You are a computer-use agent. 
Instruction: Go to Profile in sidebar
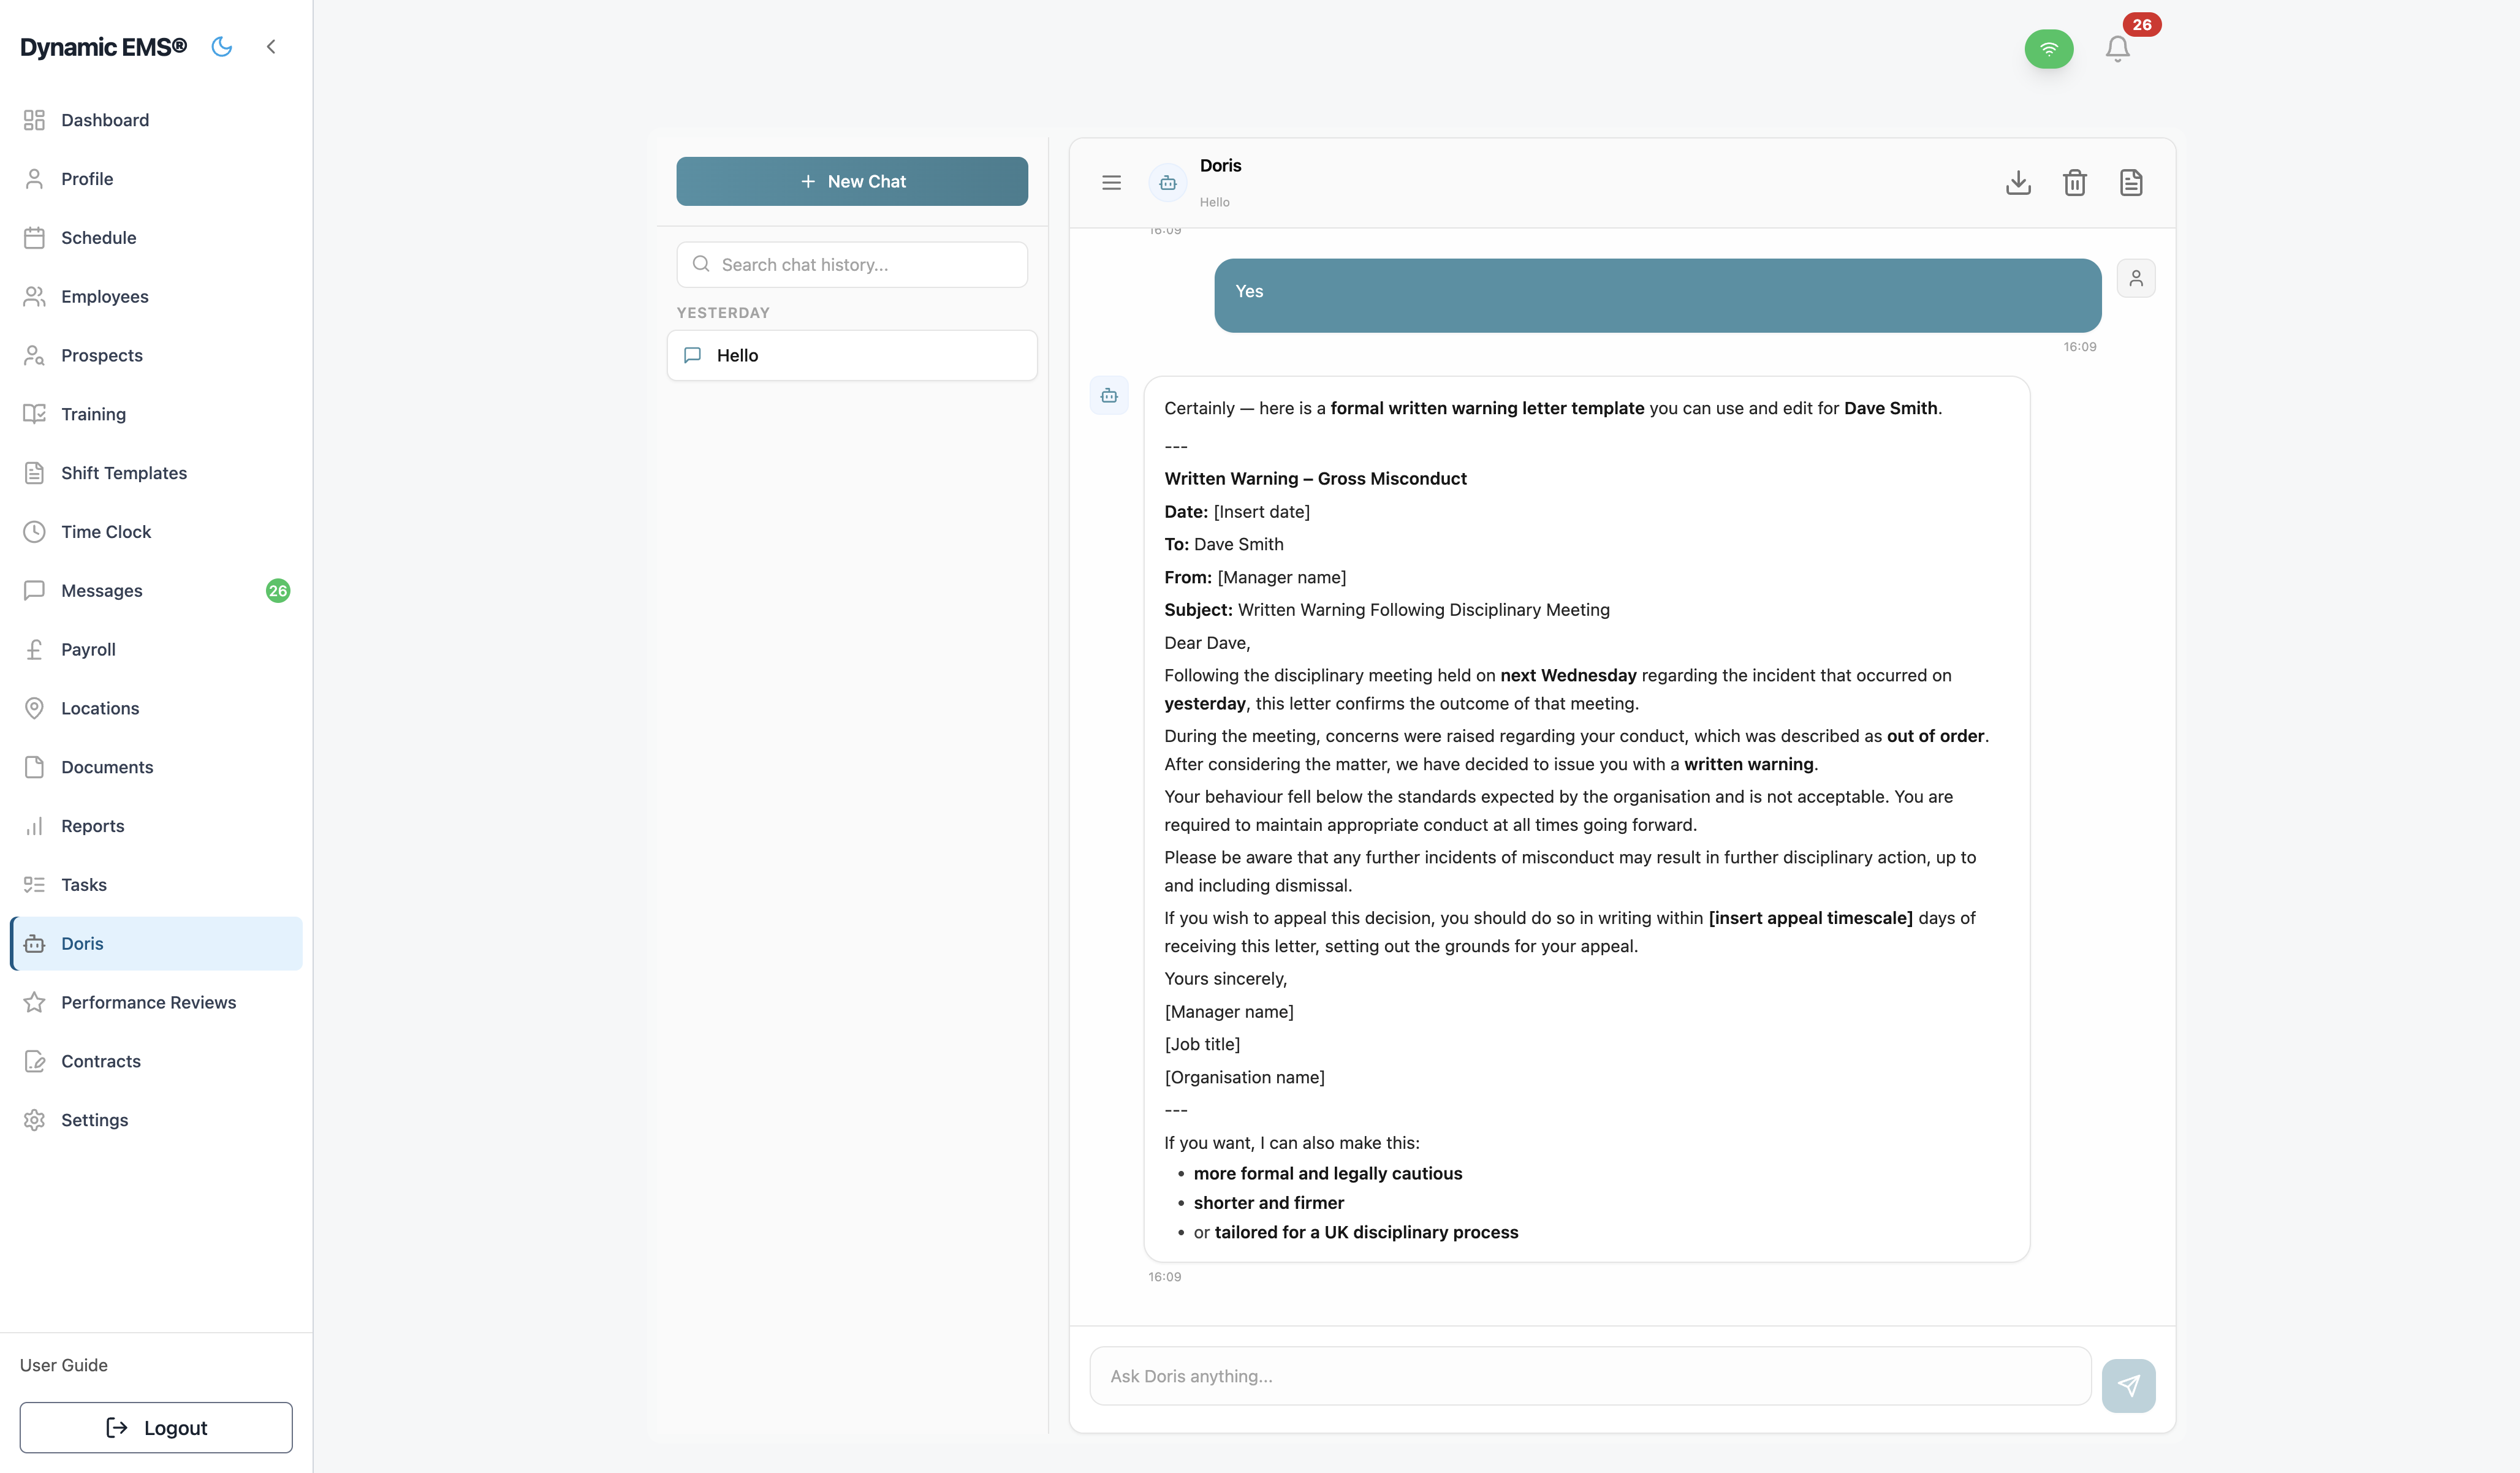[156, 179]
